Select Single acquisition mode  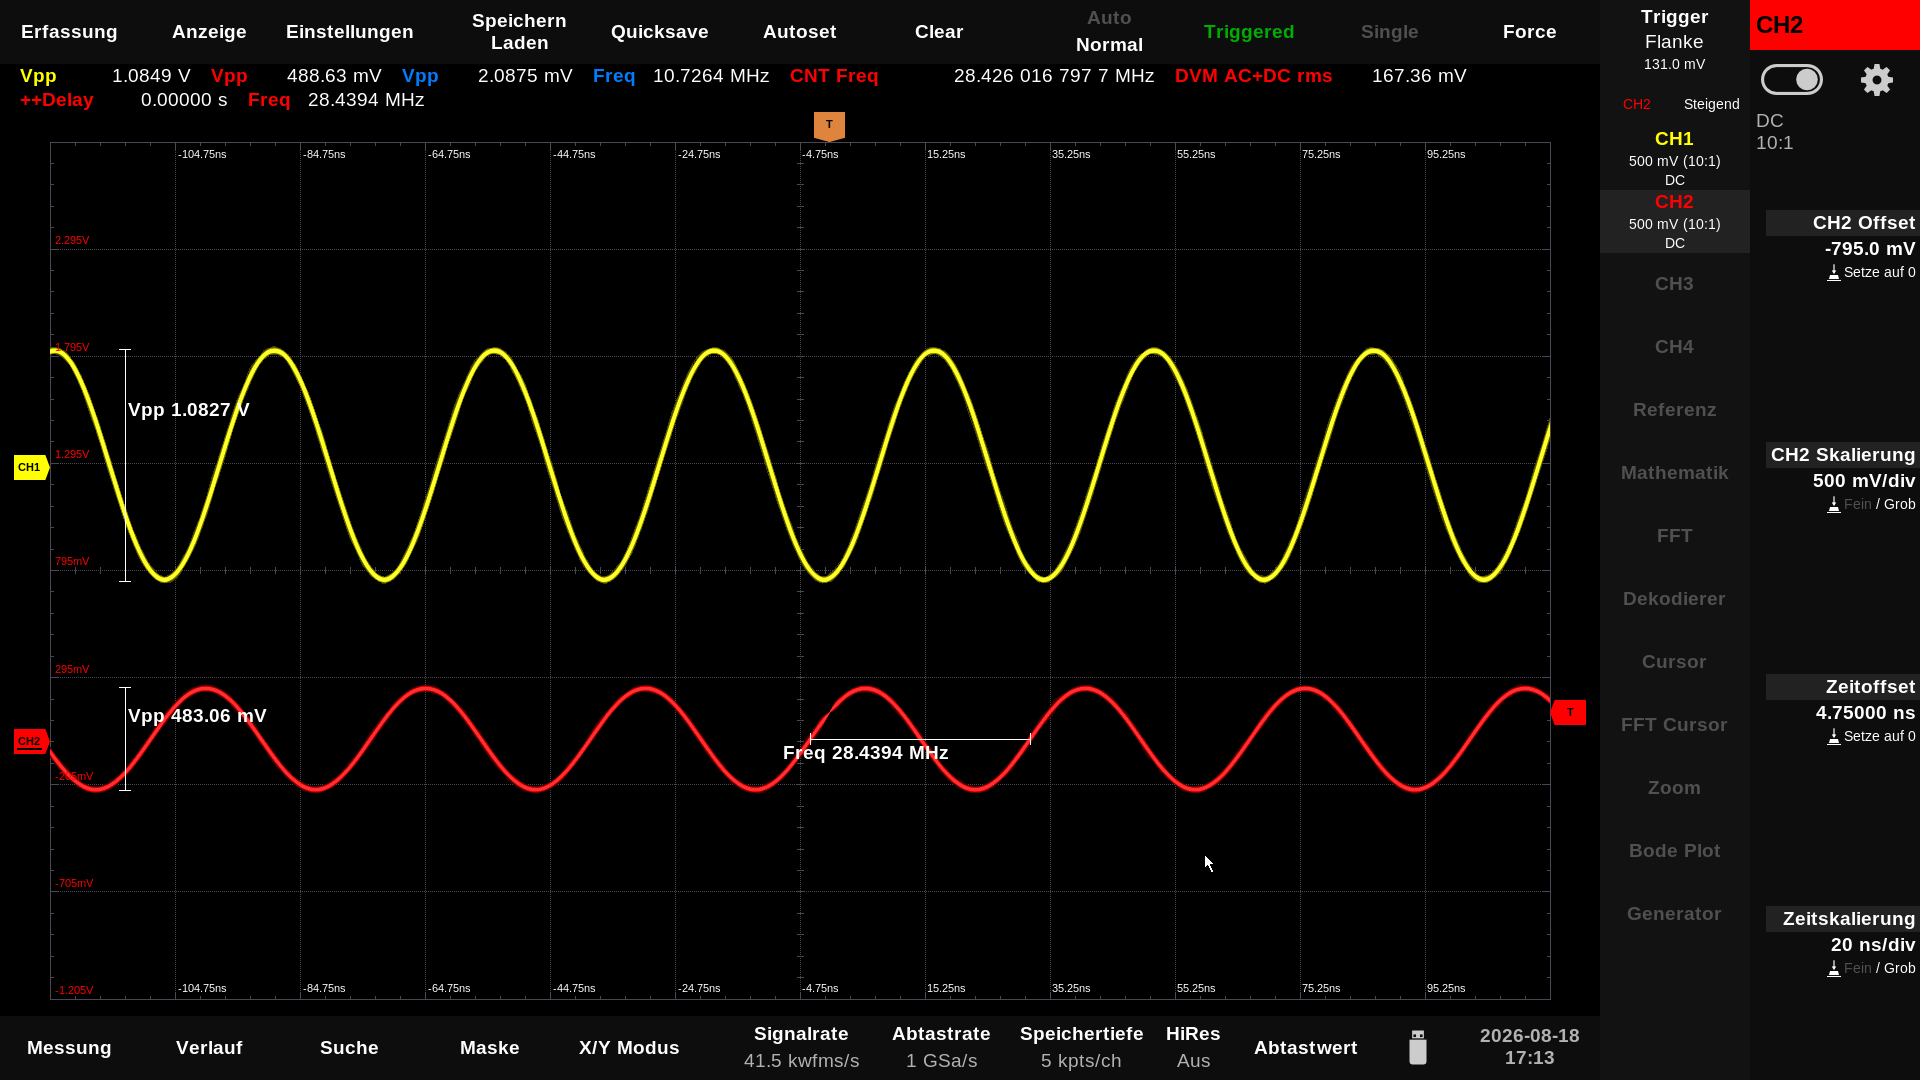1389,32
